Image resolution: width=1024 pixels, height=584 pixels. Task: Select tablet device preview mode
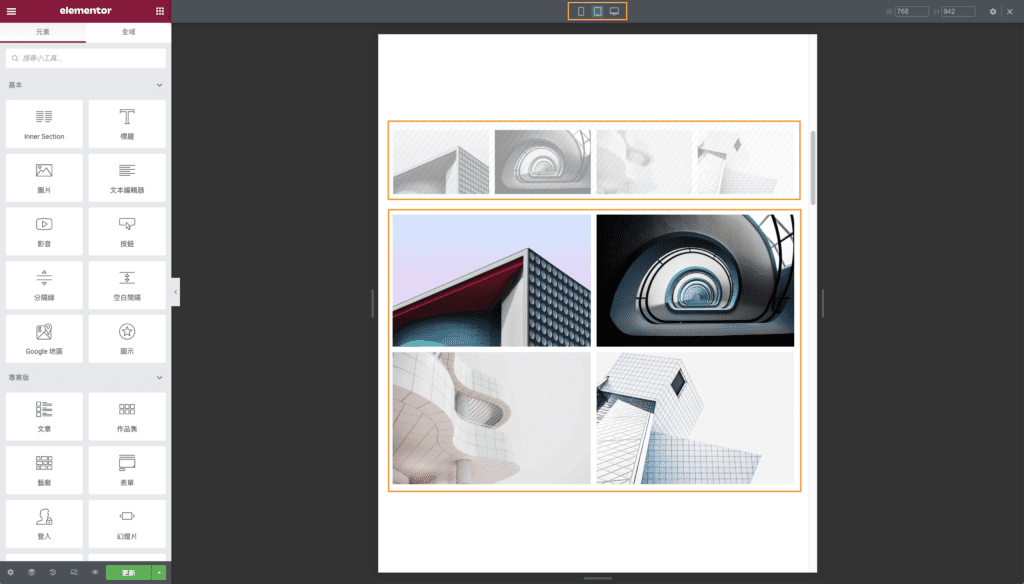597,12
